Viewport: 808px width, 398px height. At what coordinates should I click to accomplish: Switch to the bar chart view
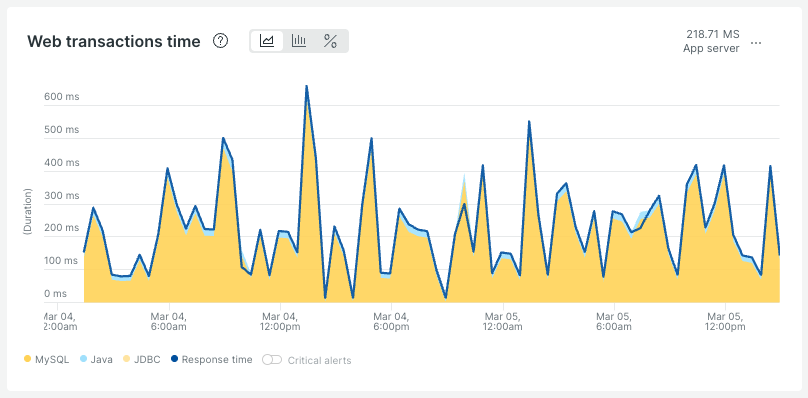tap(299, 41)
